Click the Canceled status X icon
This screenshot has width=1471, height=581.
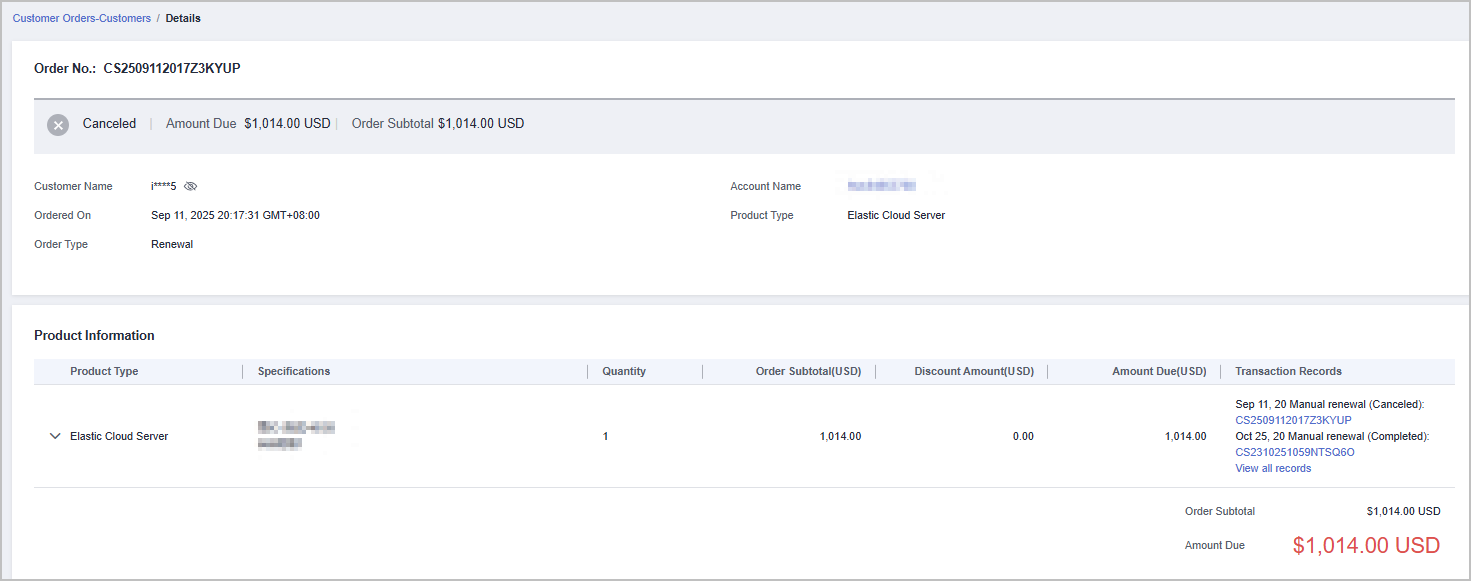58,125
